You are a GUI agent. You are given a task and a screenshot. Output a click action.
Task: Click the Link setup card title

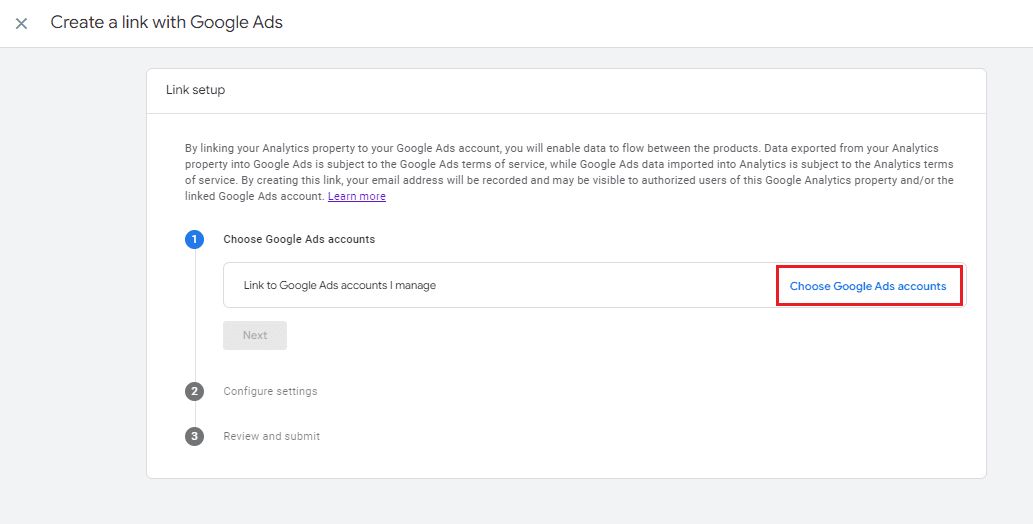(x=196, y=90)
